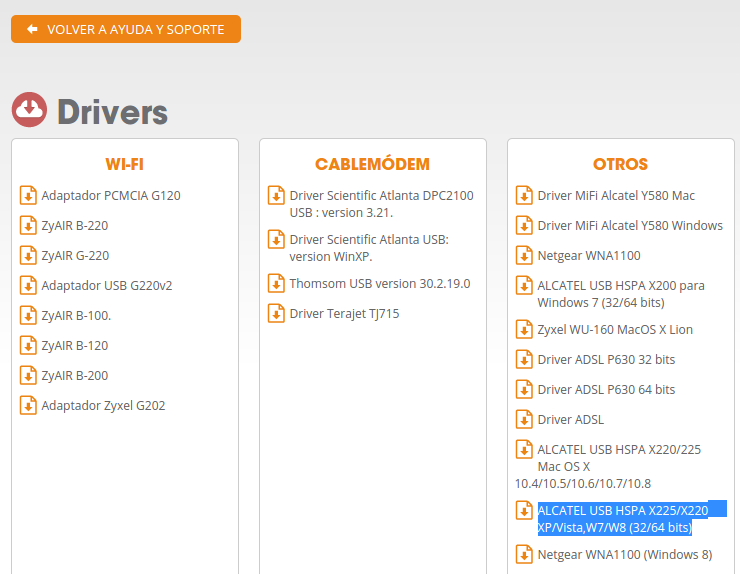Open the ZyAIR B-220 driver link
This screenshot has width=740, height=574.
pyautogui.click(x=75, y=226)
